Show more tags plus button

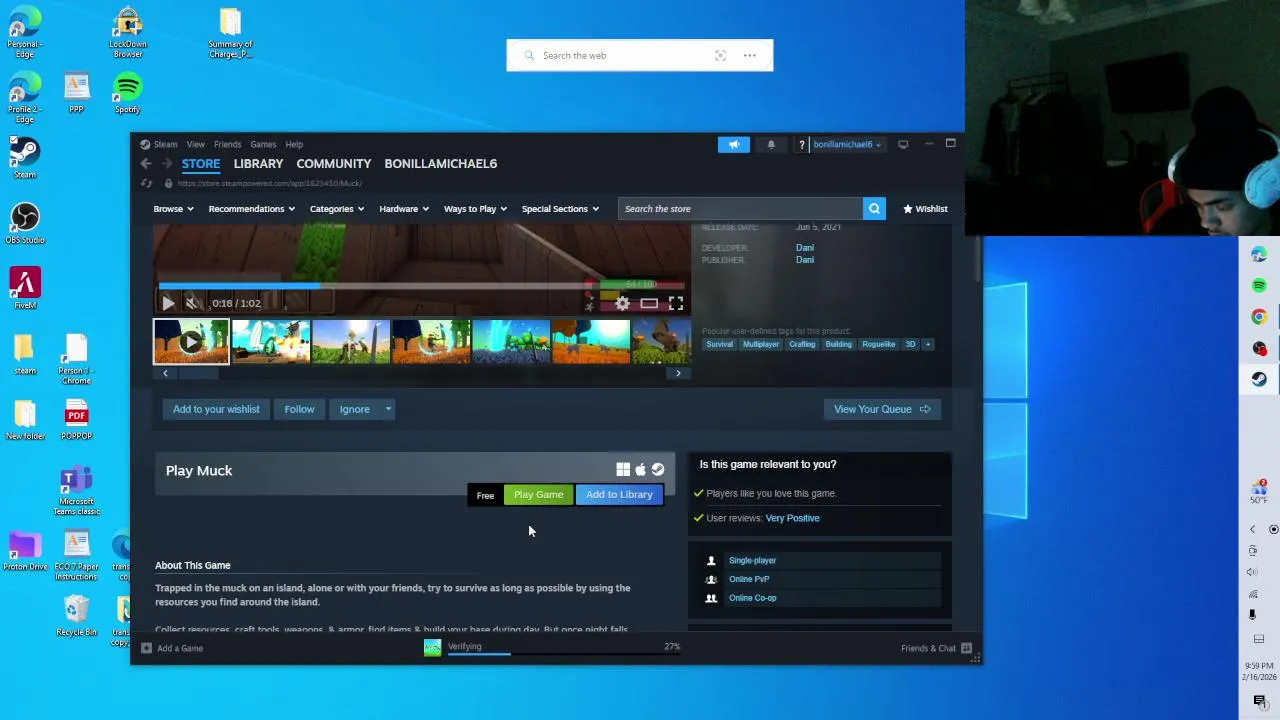coord(927,345)
